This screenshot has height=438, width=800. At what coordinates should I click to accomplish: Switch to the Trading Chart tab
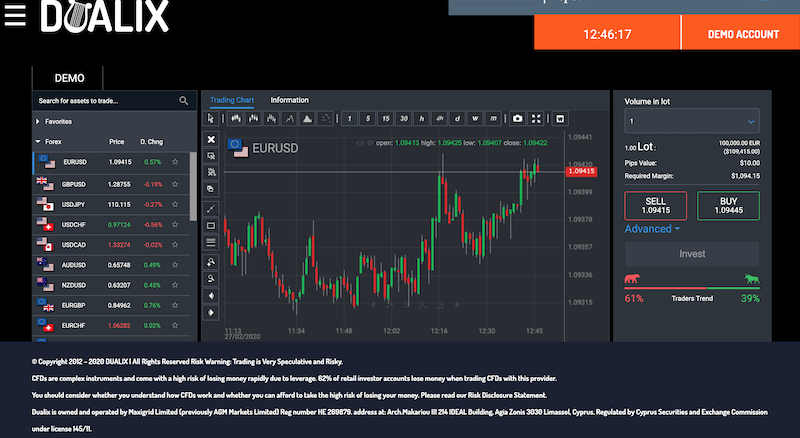tap(232, 100)
